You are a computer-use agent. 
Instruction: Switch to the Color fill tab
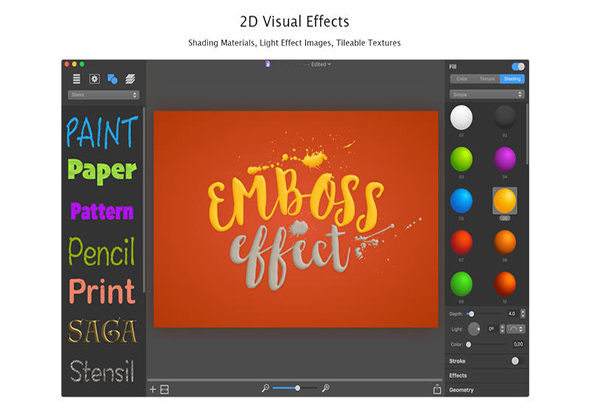[462, 79]
